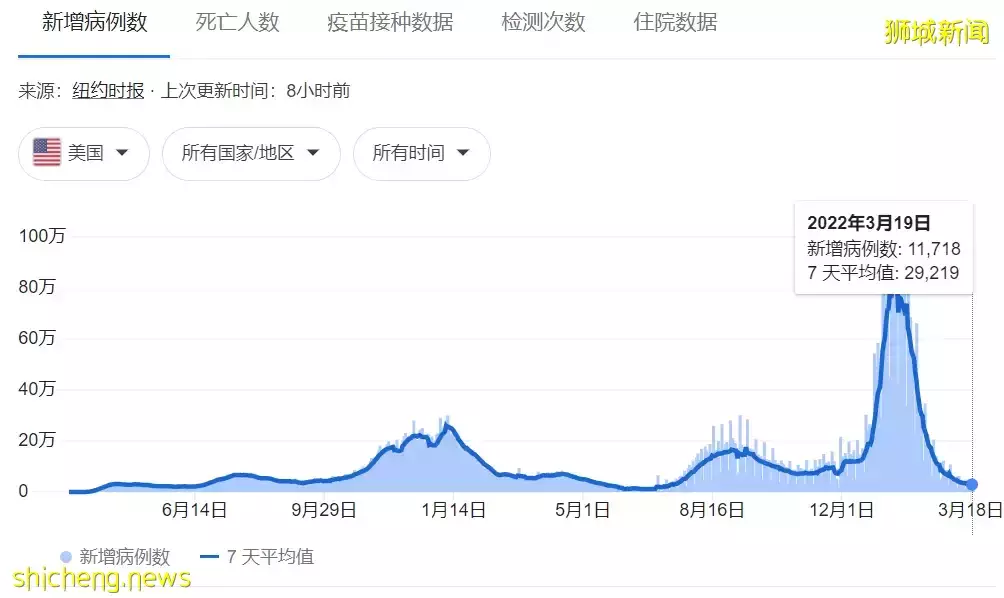Click the dropdown arrow beside 美国
The image size is (1004, 598).
click(122, 153)
